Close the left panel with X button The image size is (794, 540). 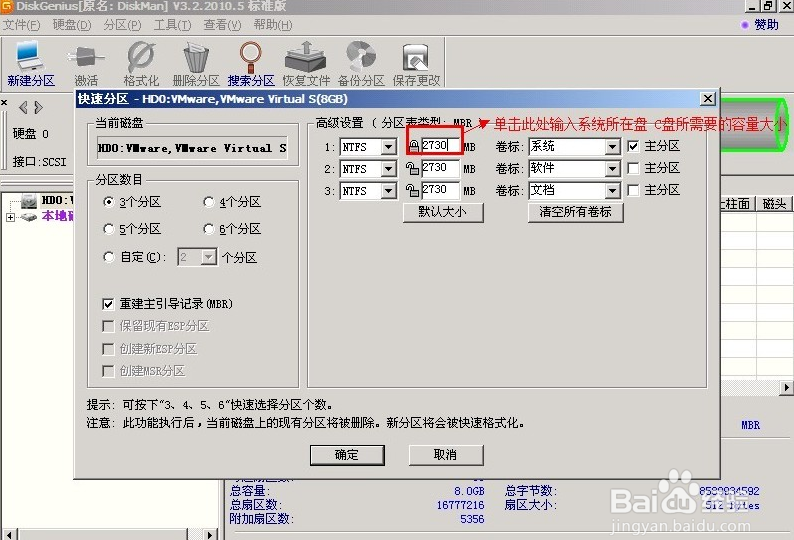(4, 102)
